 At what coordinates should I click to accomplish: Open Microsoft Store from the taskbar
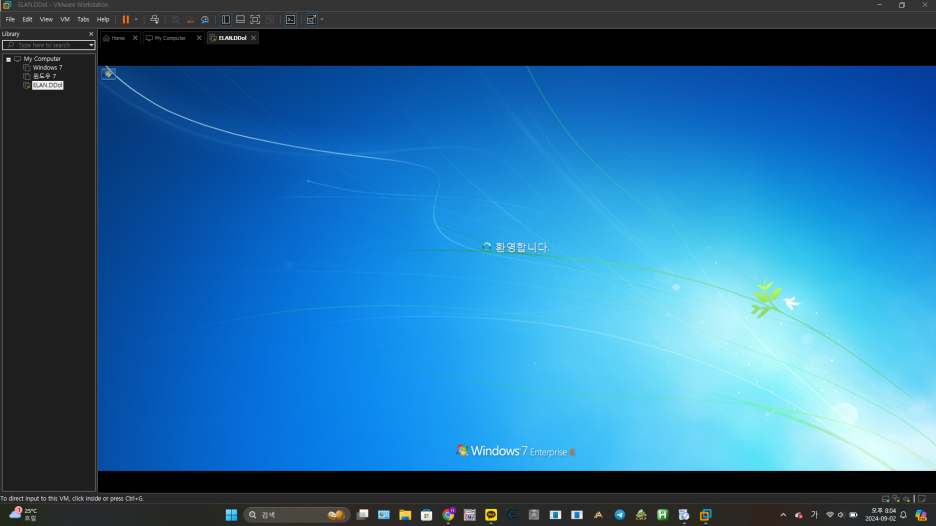[x=427, y=515]
